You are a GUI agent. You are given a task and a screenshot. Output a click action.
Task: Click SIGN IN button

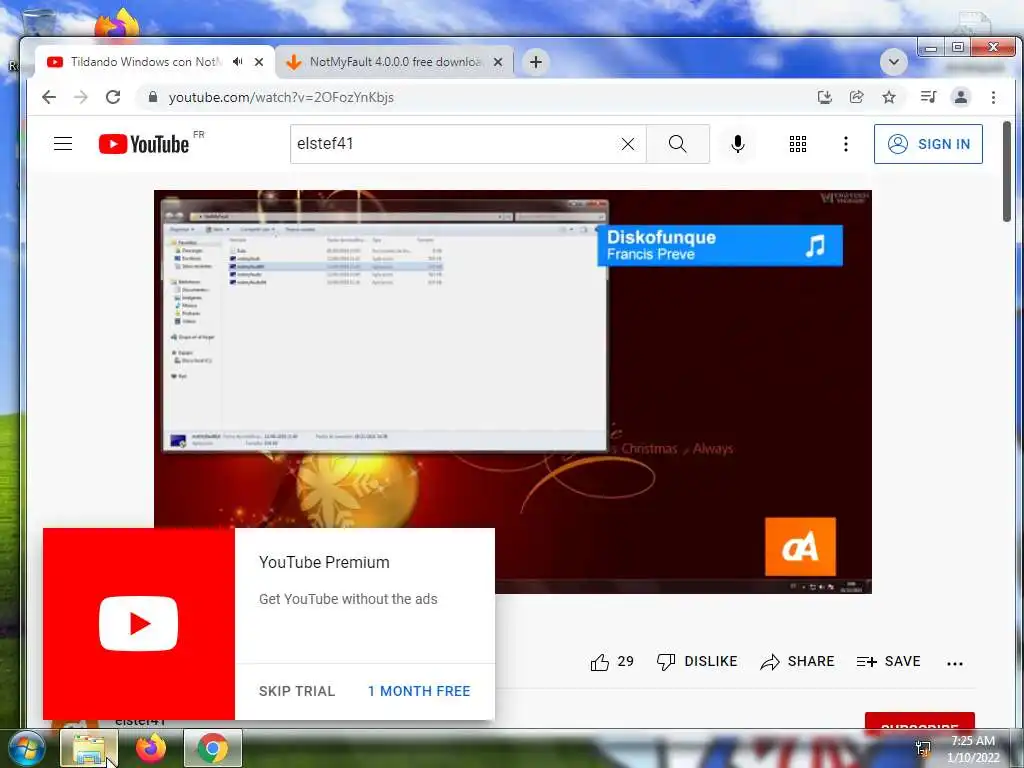coord(928,144)
